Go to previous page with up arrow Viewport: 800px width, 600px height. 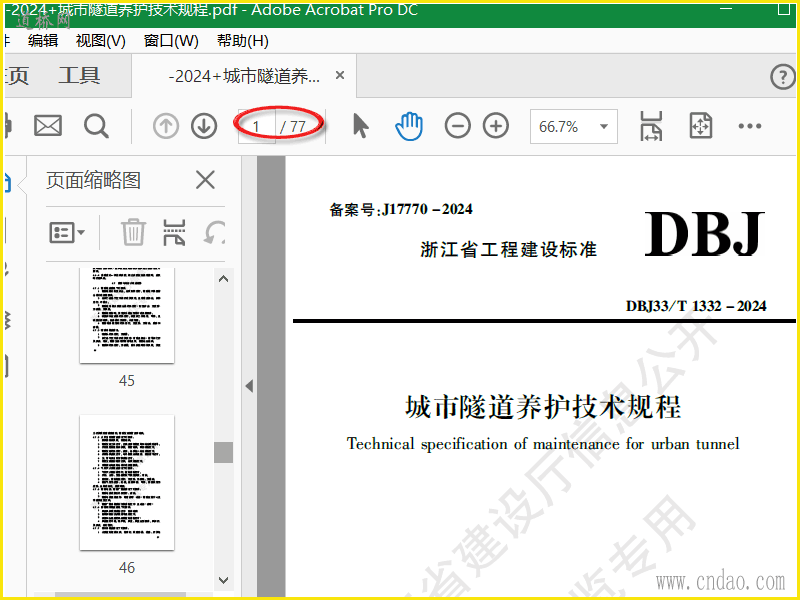point(166,126)
